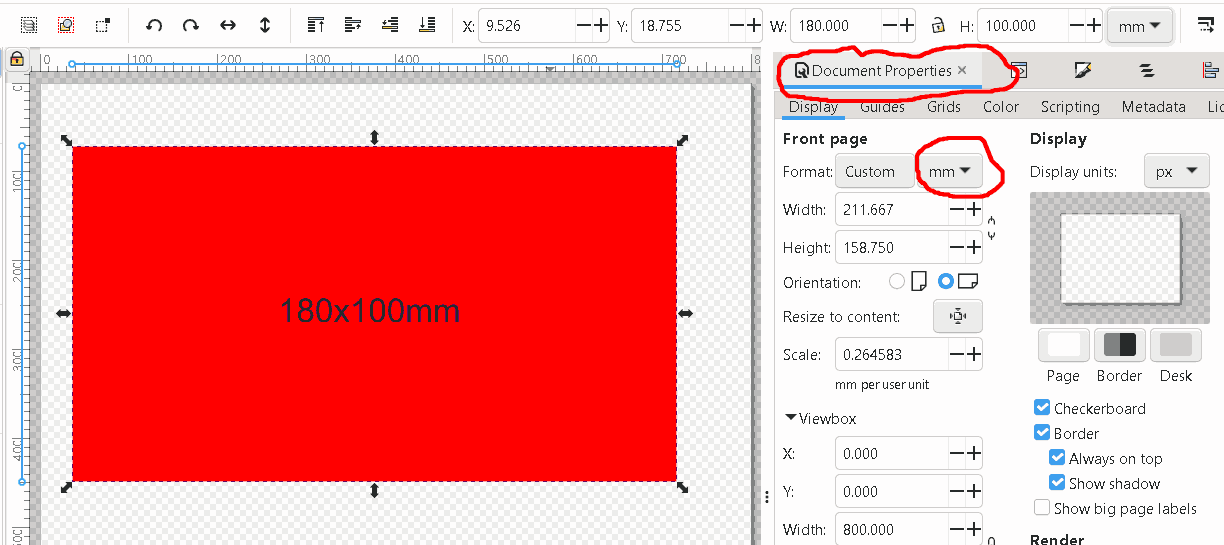Open Front page mm units dropdown
1224x545 pixels.
950,171
